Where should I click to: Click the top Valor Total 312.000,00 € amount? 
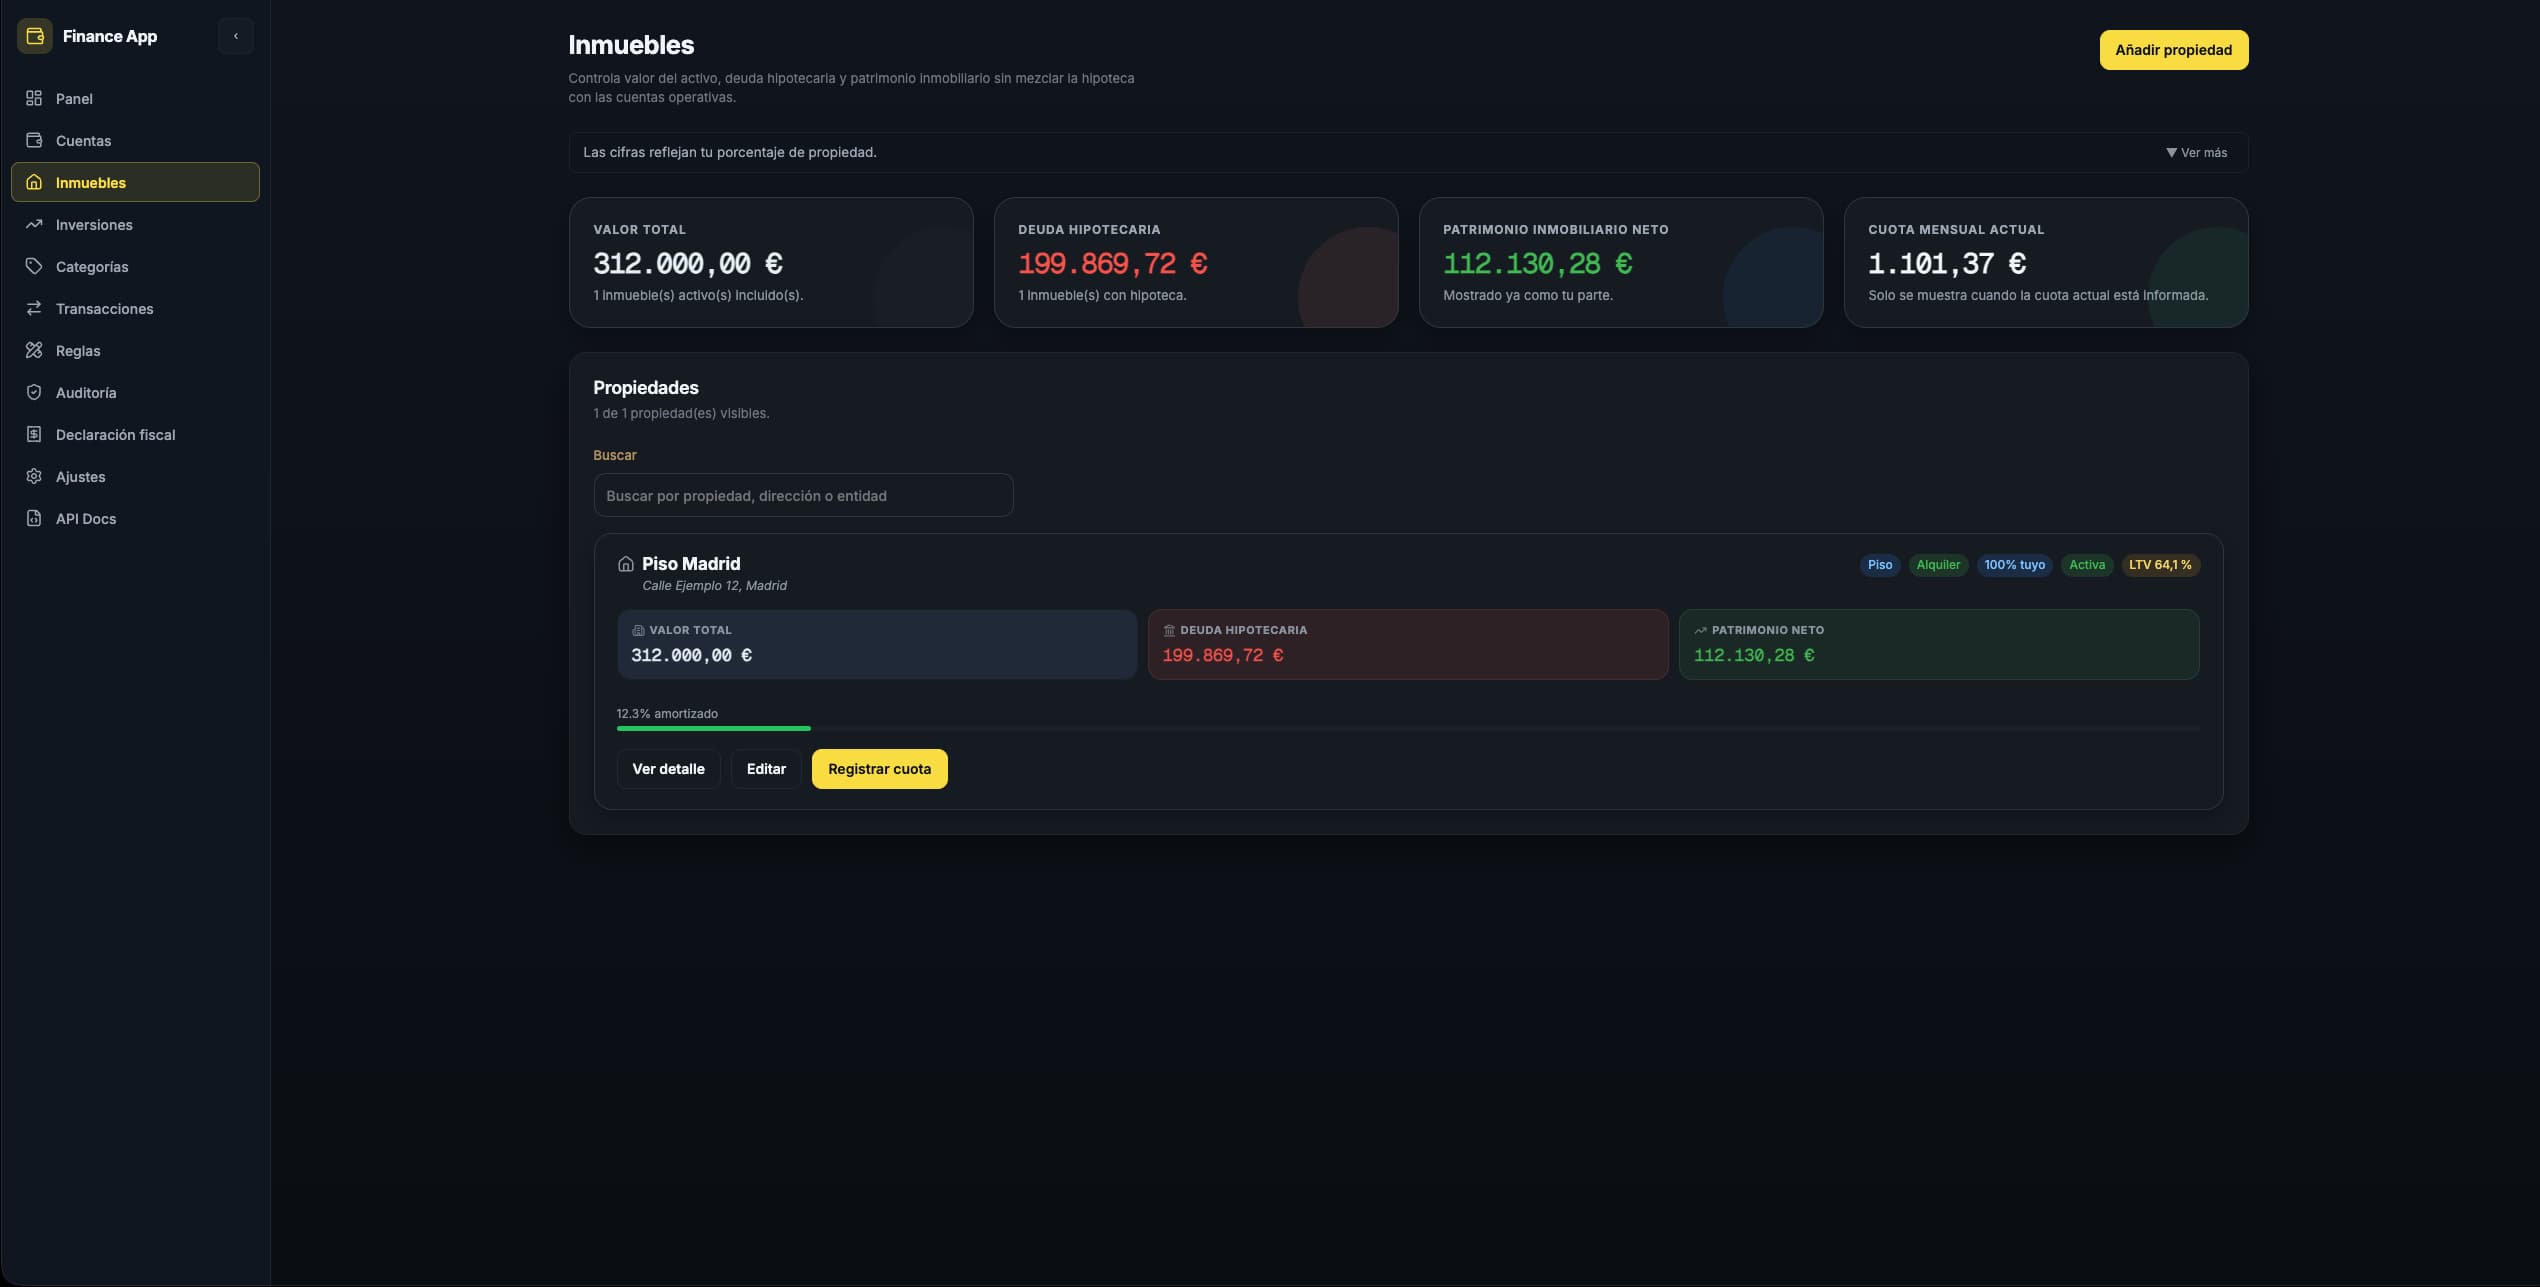point(688,263)
